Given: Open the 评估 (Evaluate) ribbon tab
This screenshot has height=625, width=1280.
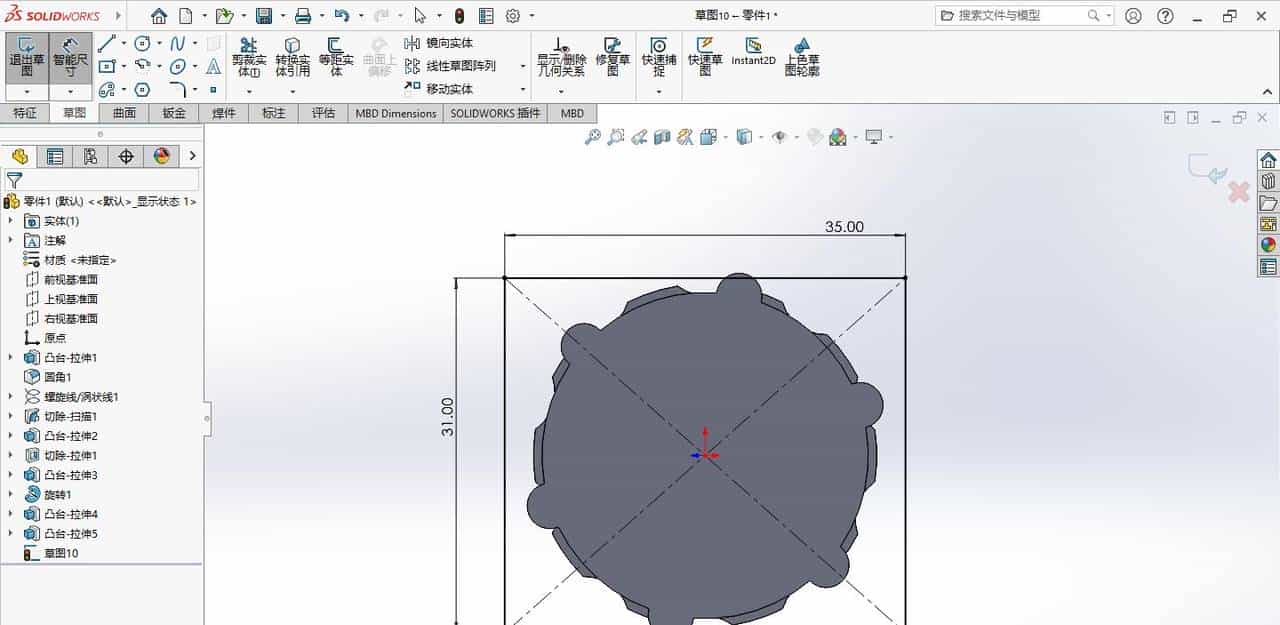Looking at the screenshot, I should pos(322,113).
